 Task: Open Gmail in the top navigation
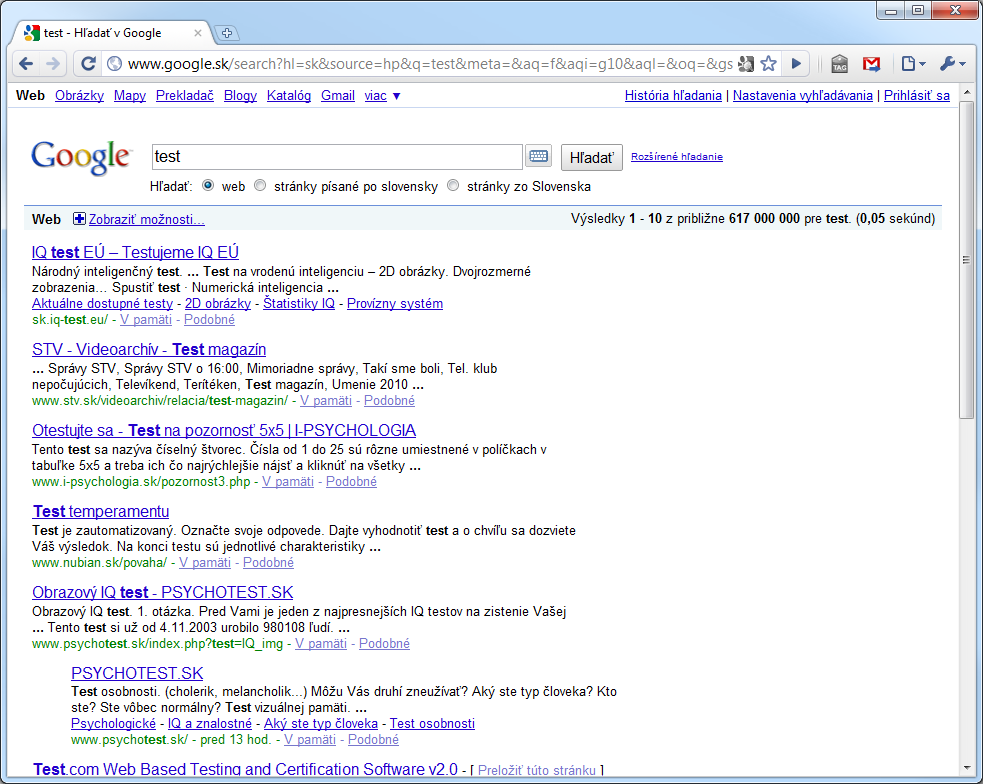pyautogui.click(x=338, y=96)
